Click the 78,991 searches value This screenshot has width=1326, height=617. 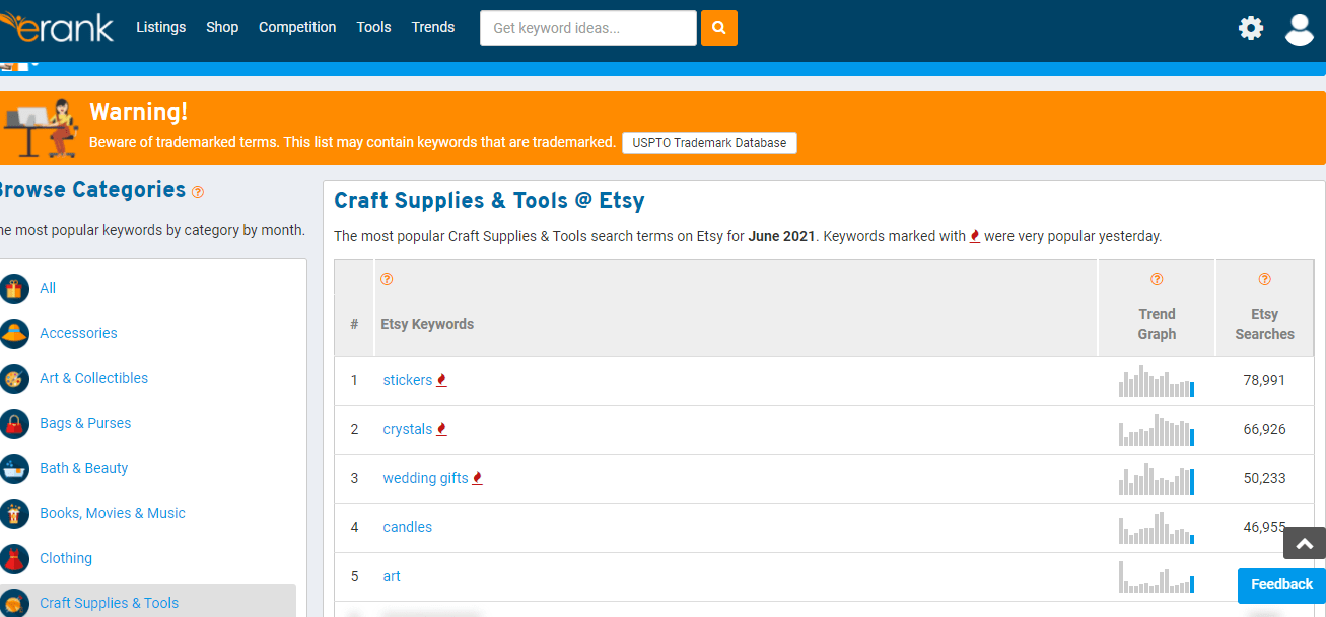tap(1265, 380)
